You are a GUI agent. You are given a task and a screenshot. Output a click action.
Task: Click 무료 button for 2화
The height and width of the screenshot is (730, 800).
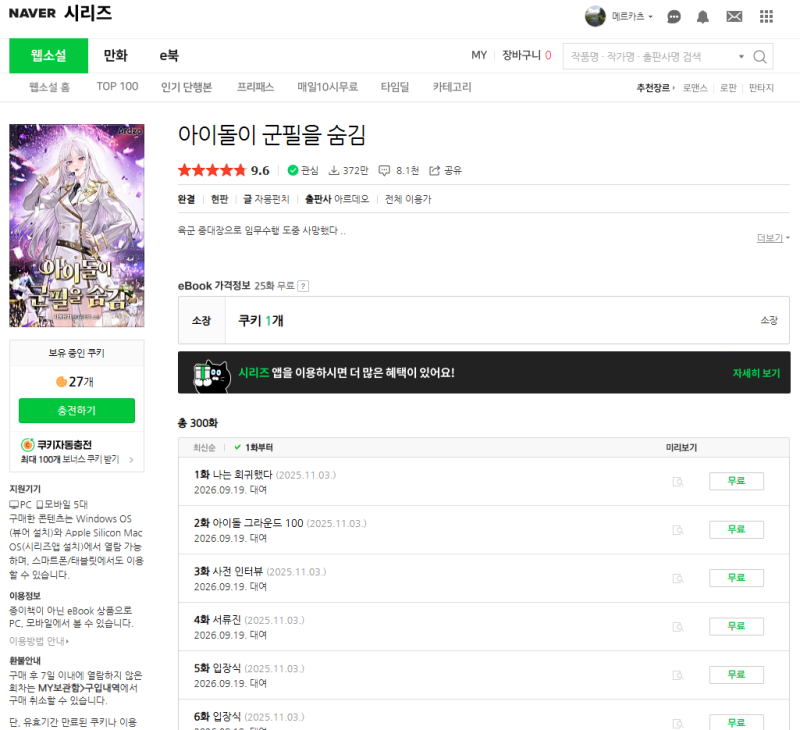[736, 530]
